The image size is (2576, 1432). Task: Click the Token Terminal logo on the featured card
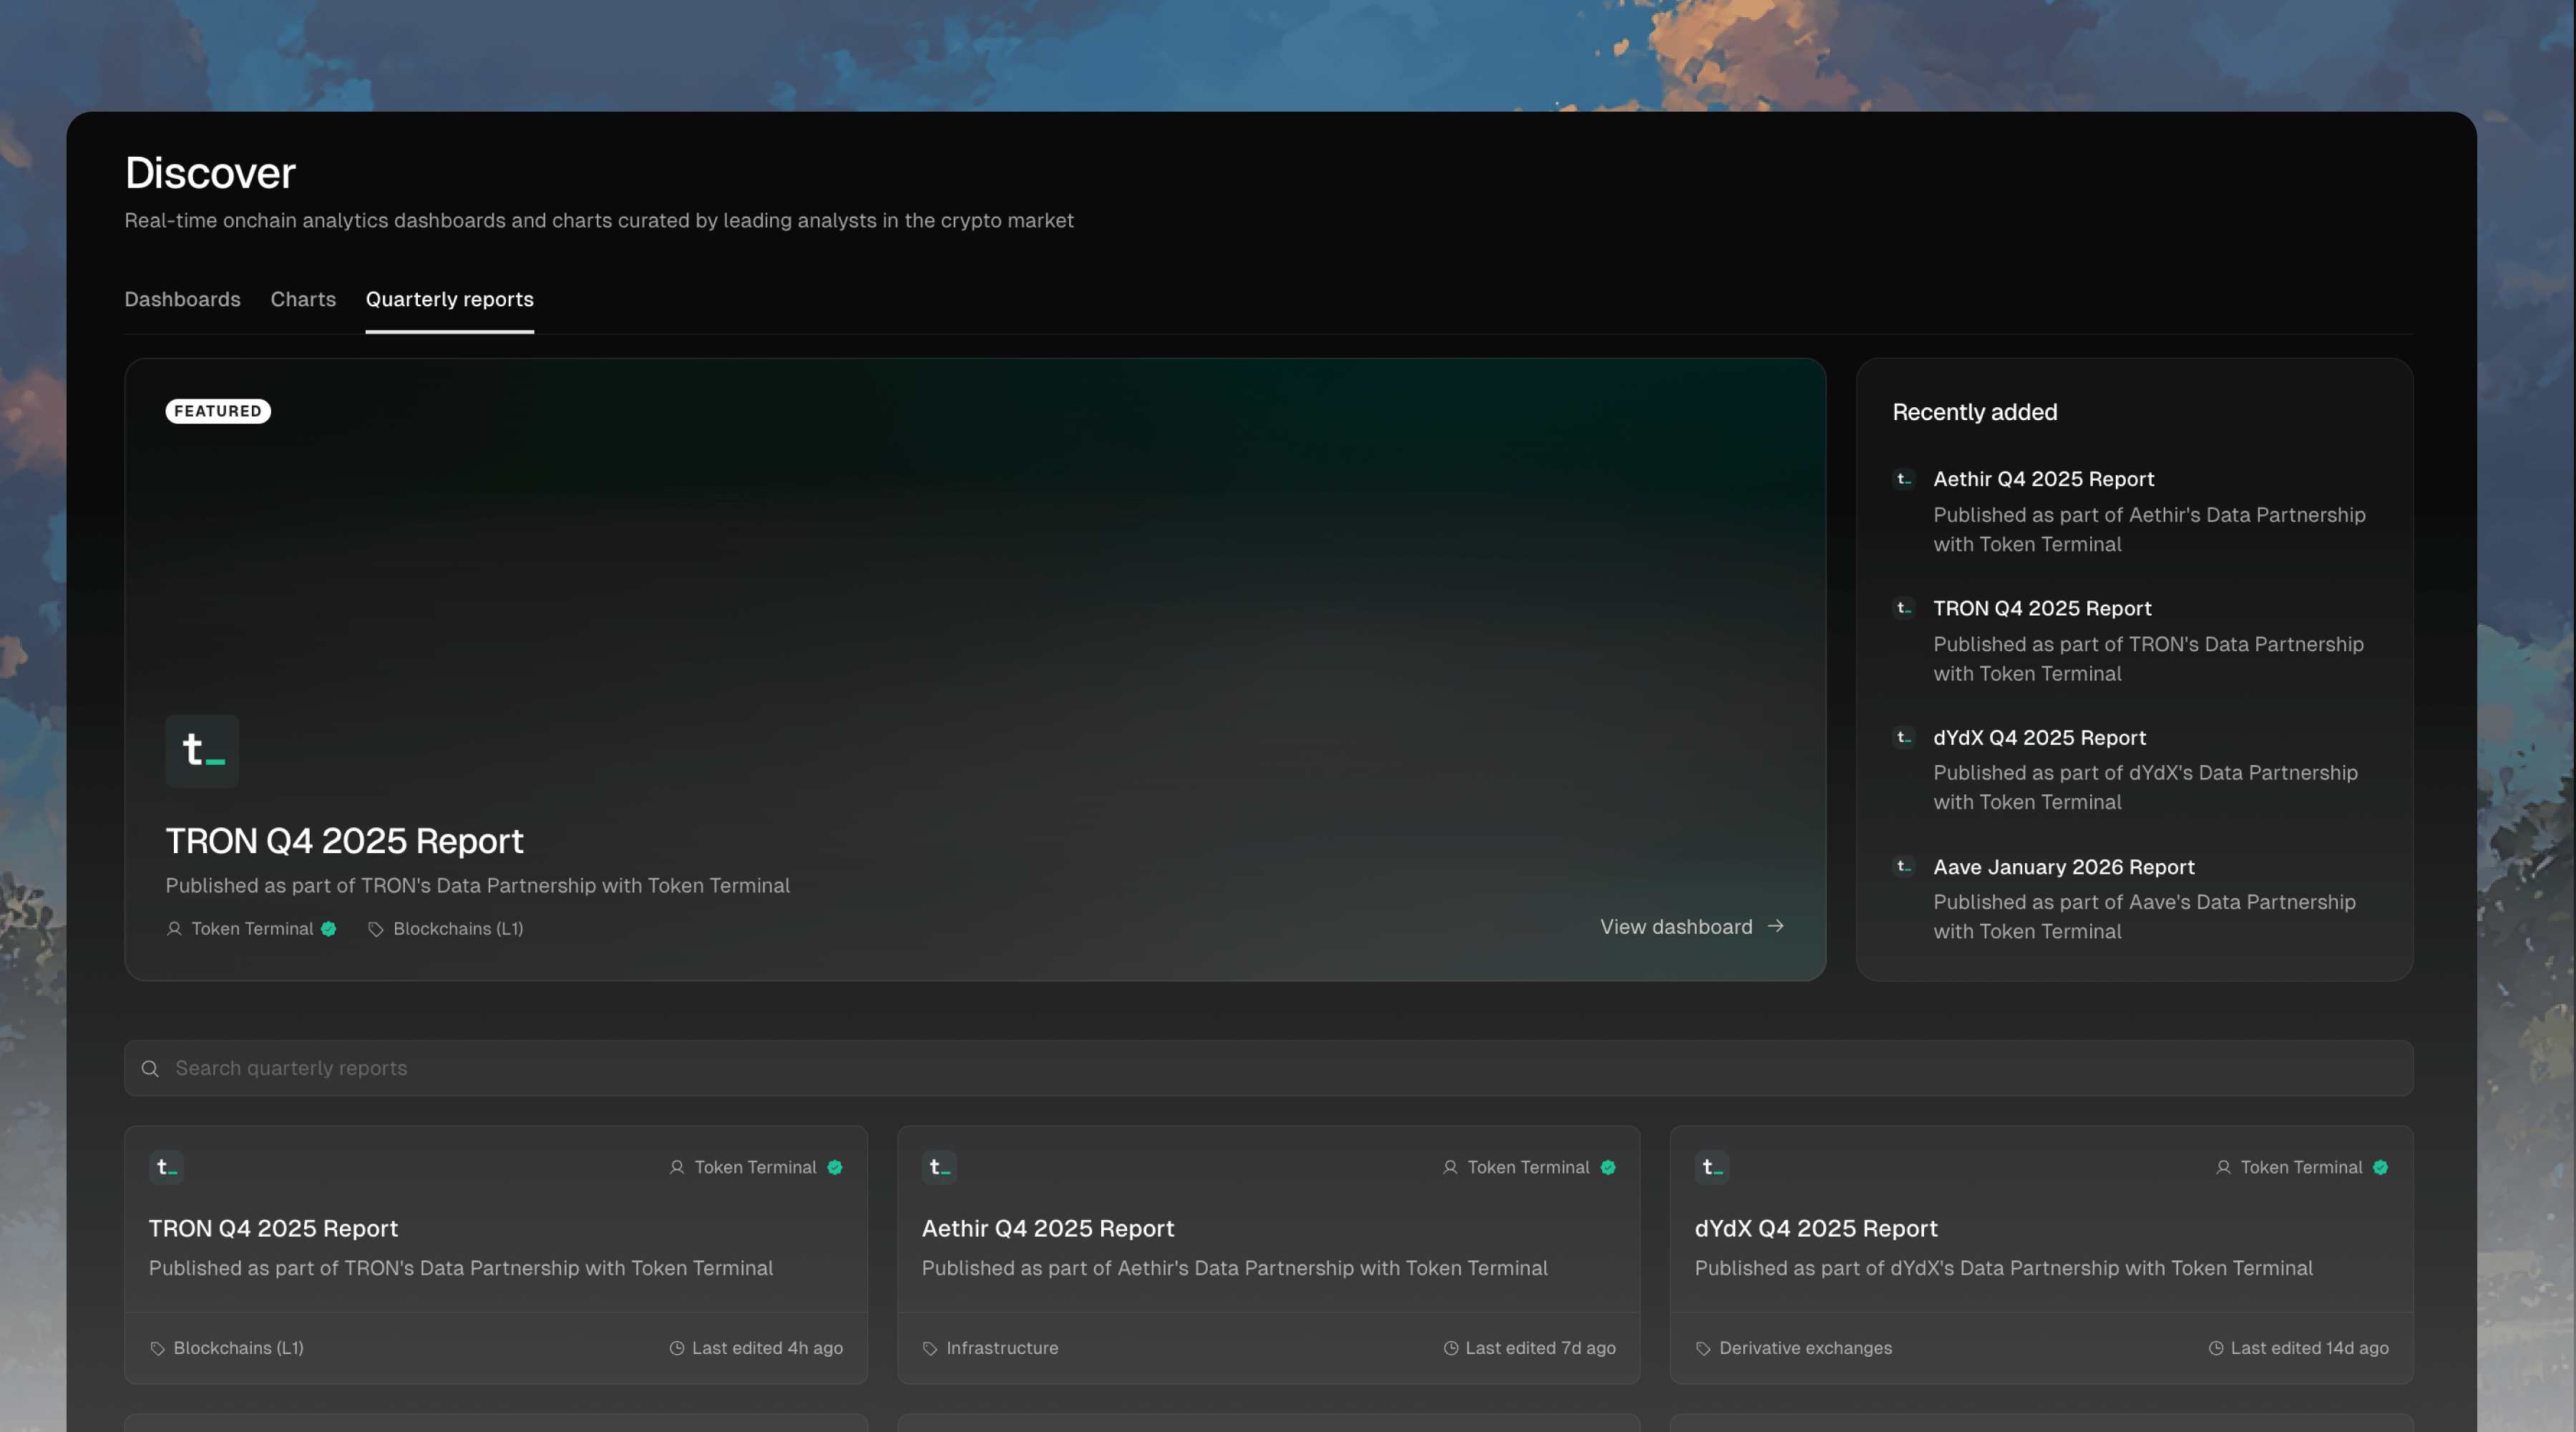pos(202,751)
